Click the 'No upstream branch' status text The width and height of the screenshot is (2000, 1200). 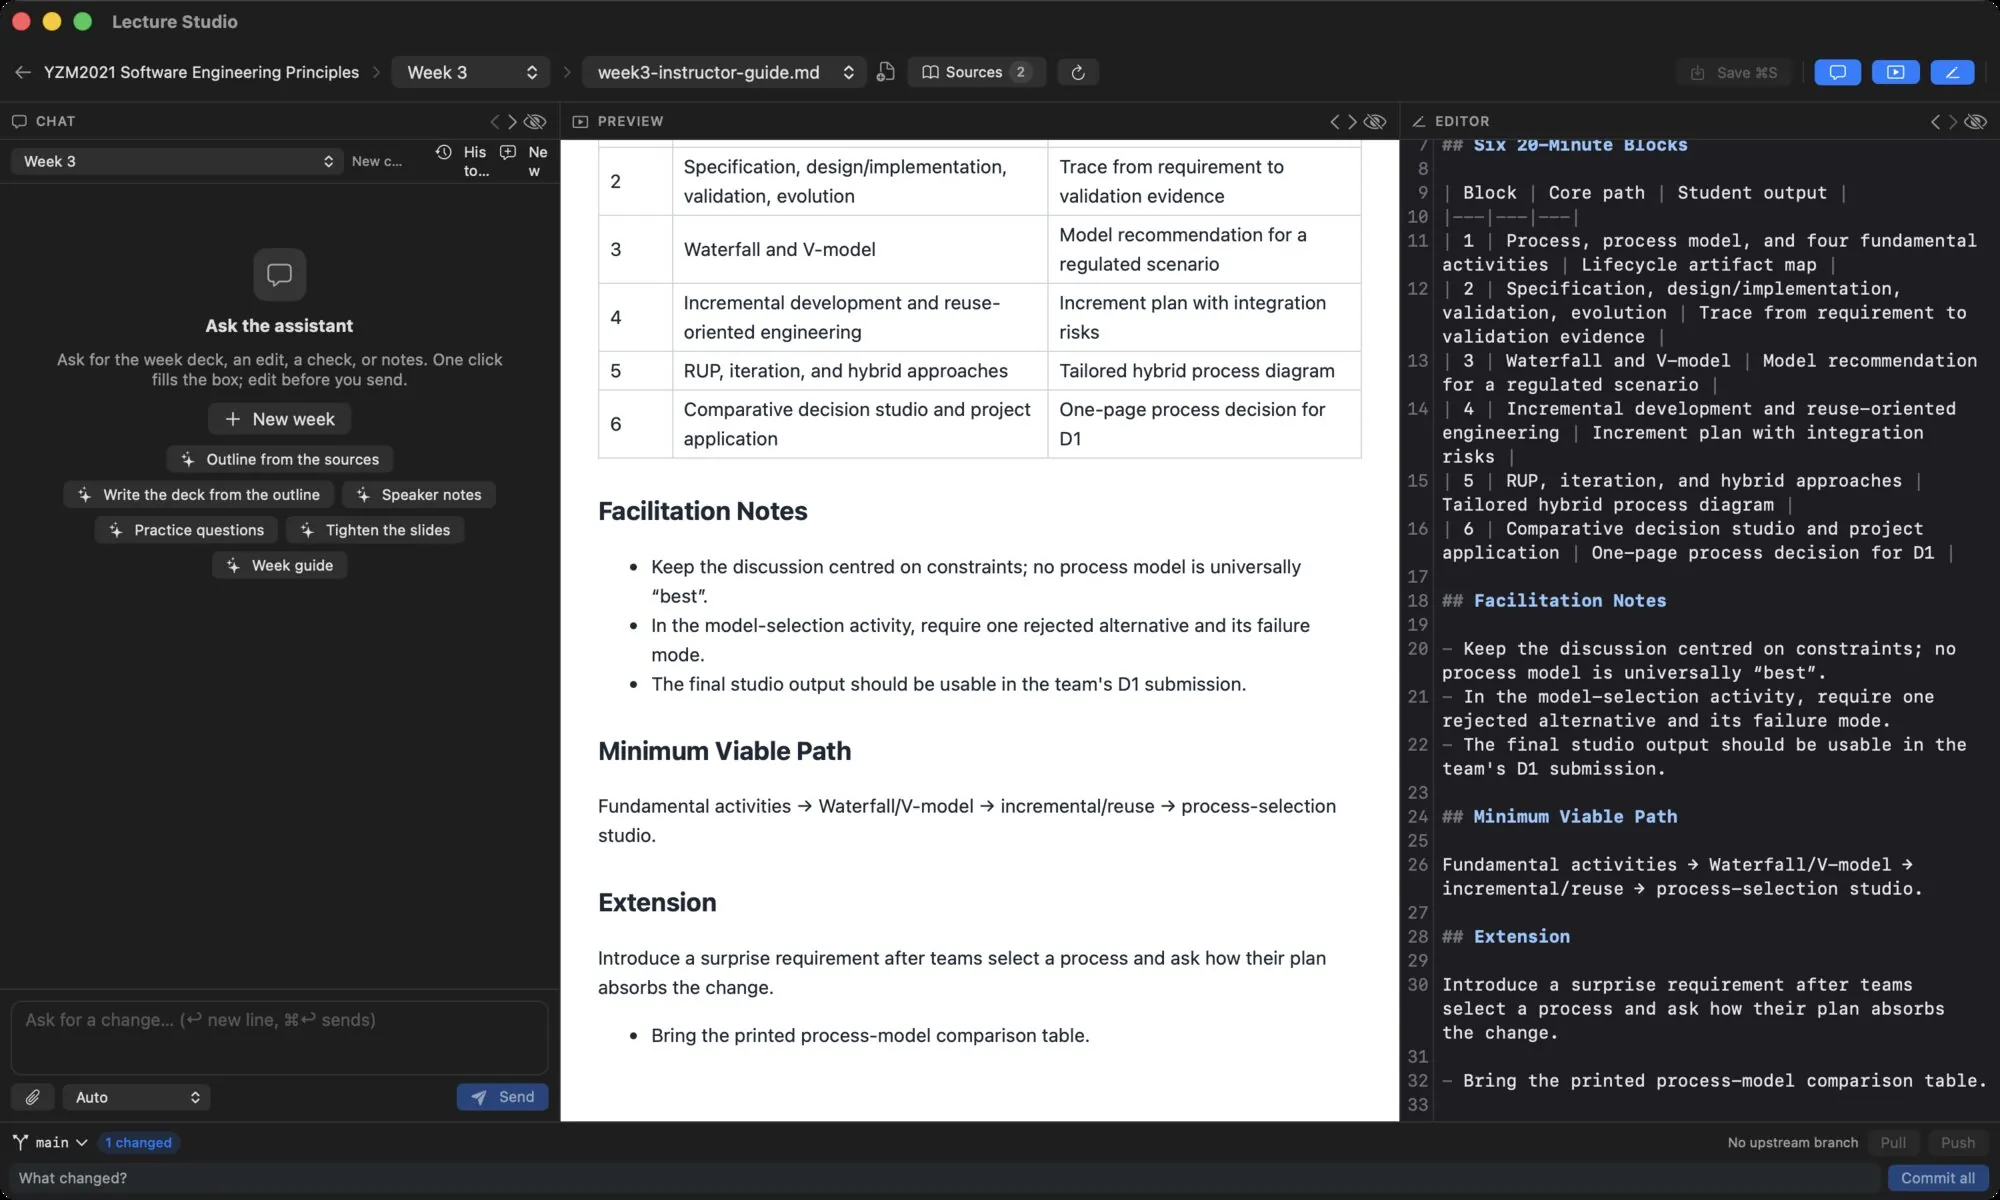1792,1142
